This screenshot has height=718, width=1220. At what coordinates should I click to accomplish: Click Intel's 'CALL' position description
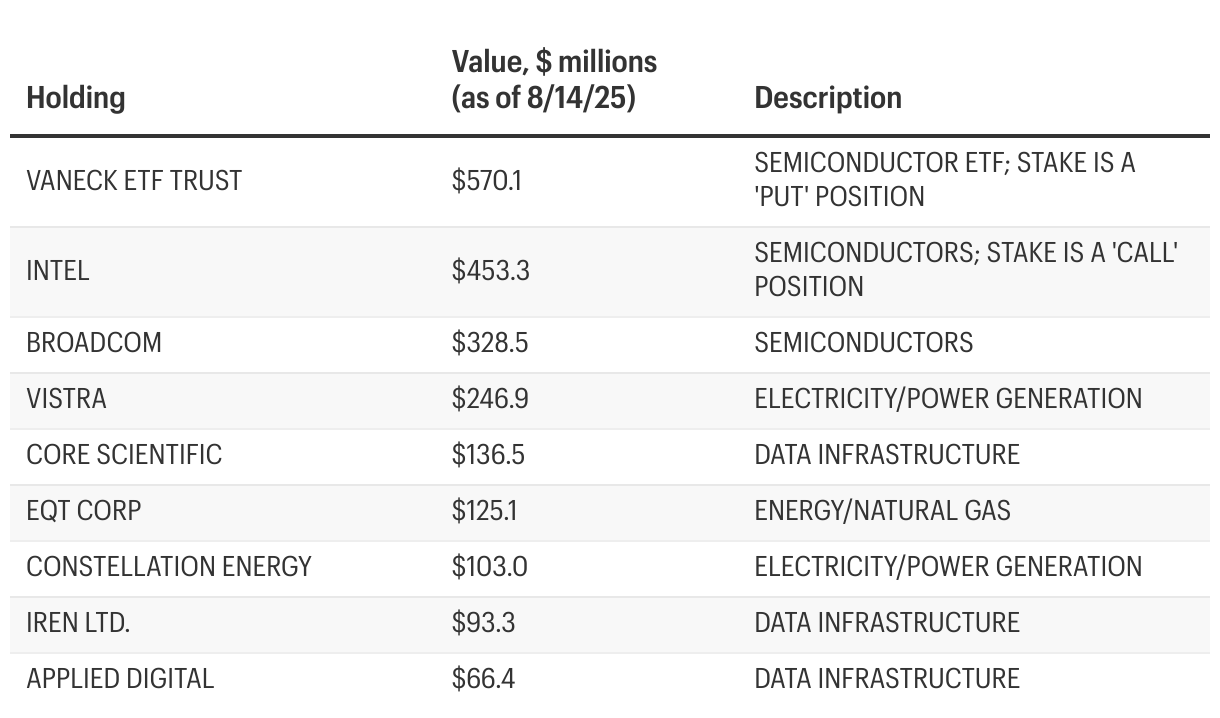[965, 270]
